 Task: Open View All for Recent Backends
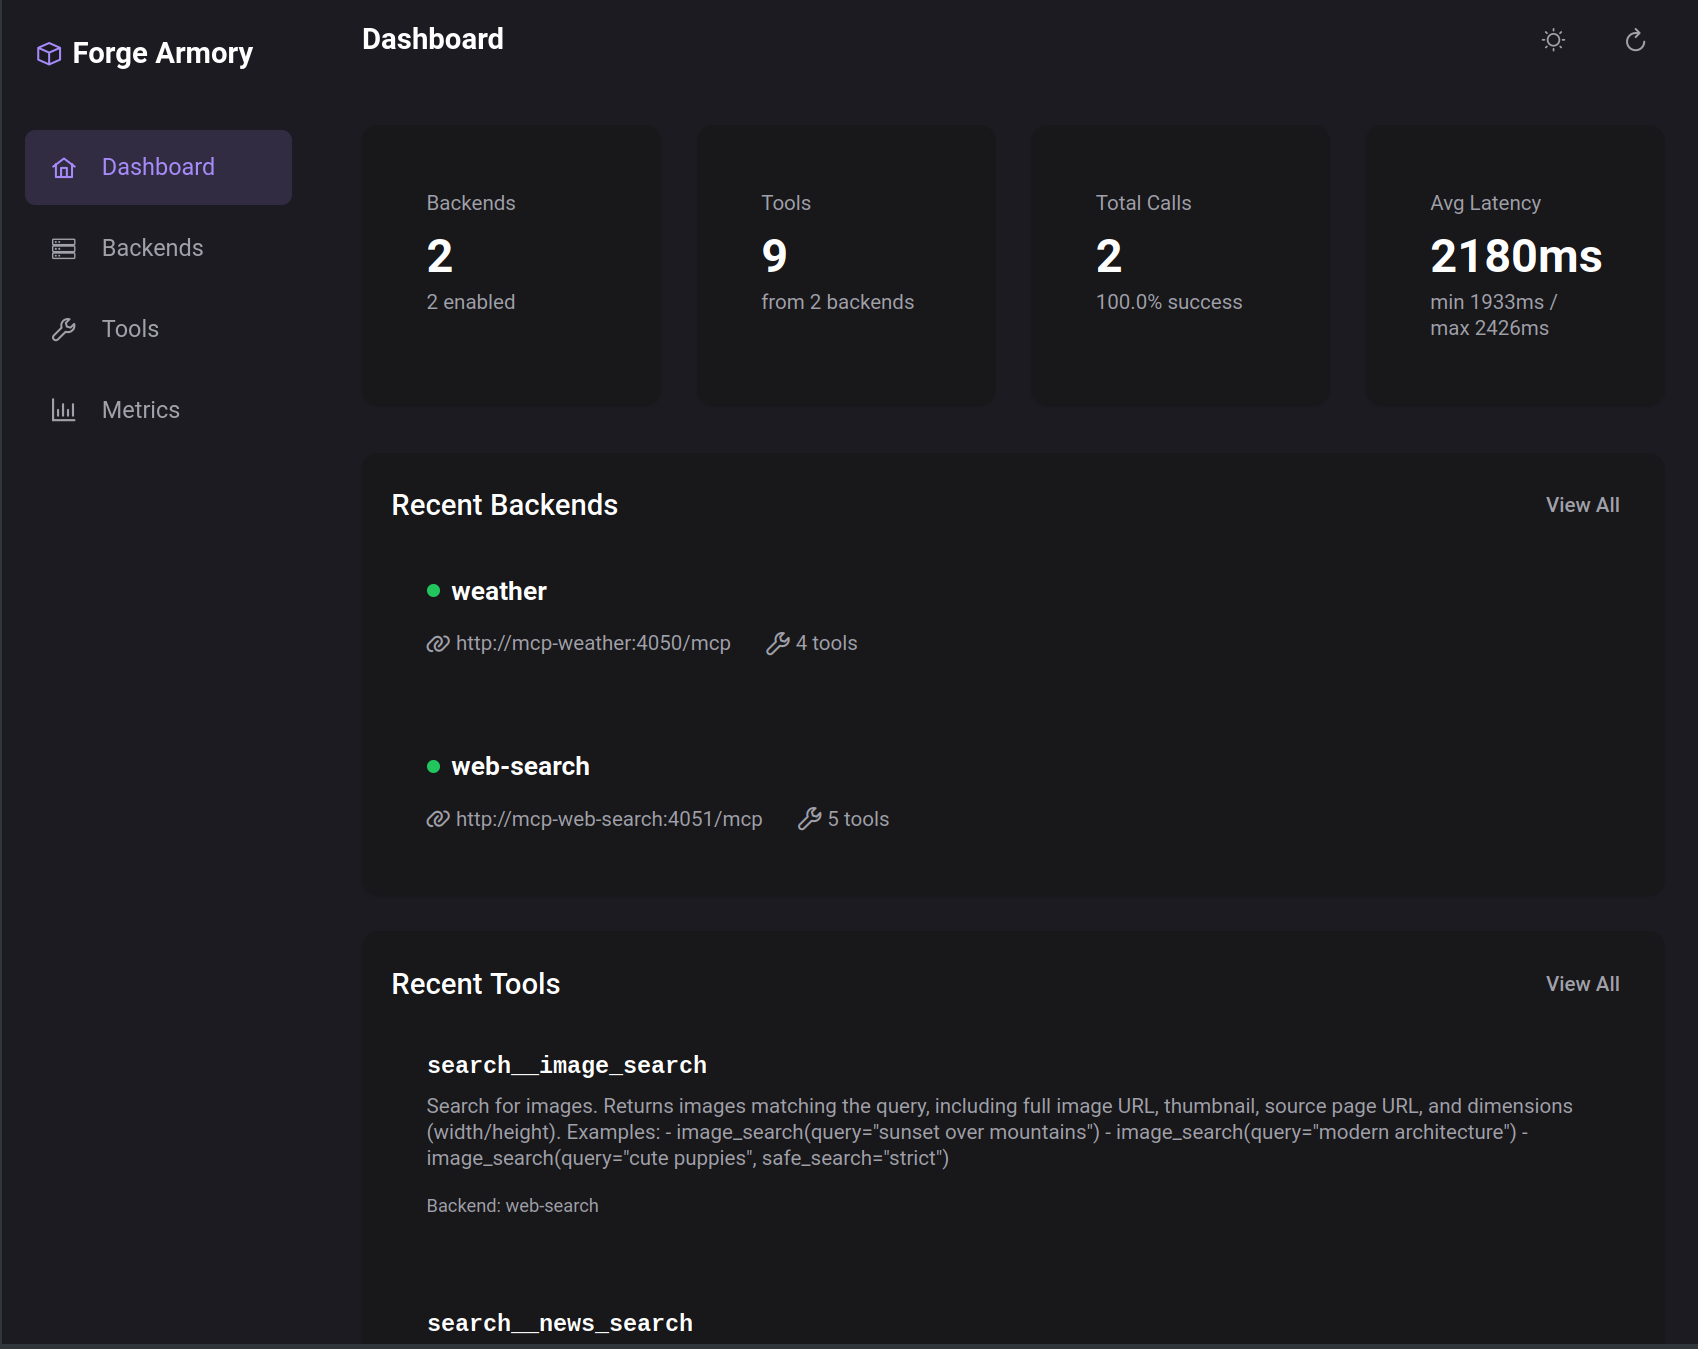pyautogui.click(x=1582, y=505)
